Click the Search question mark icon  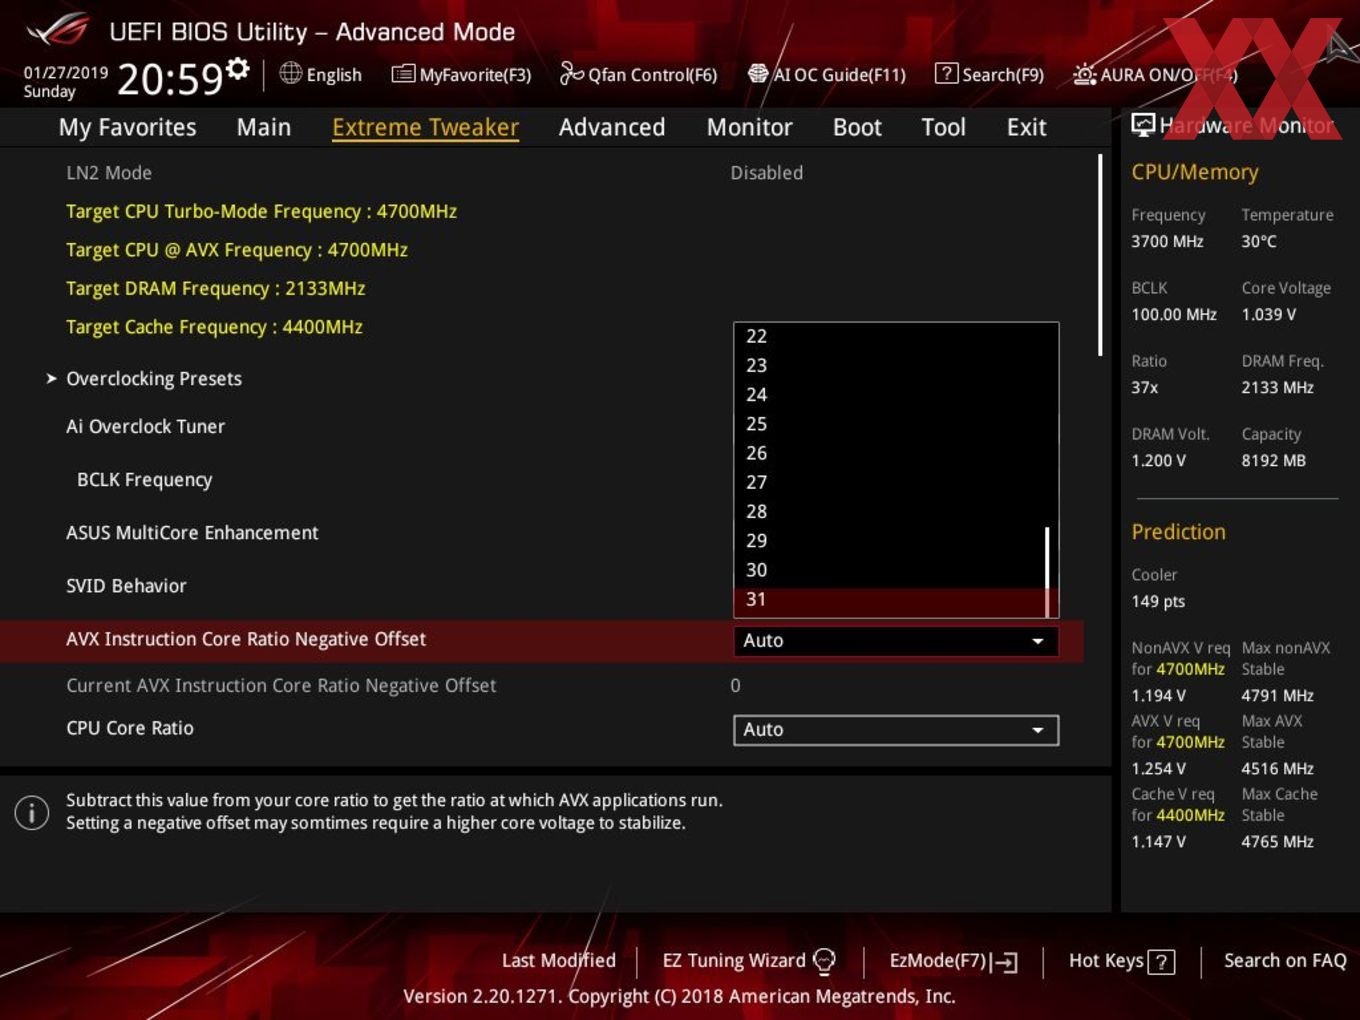(x=946, y=74)
